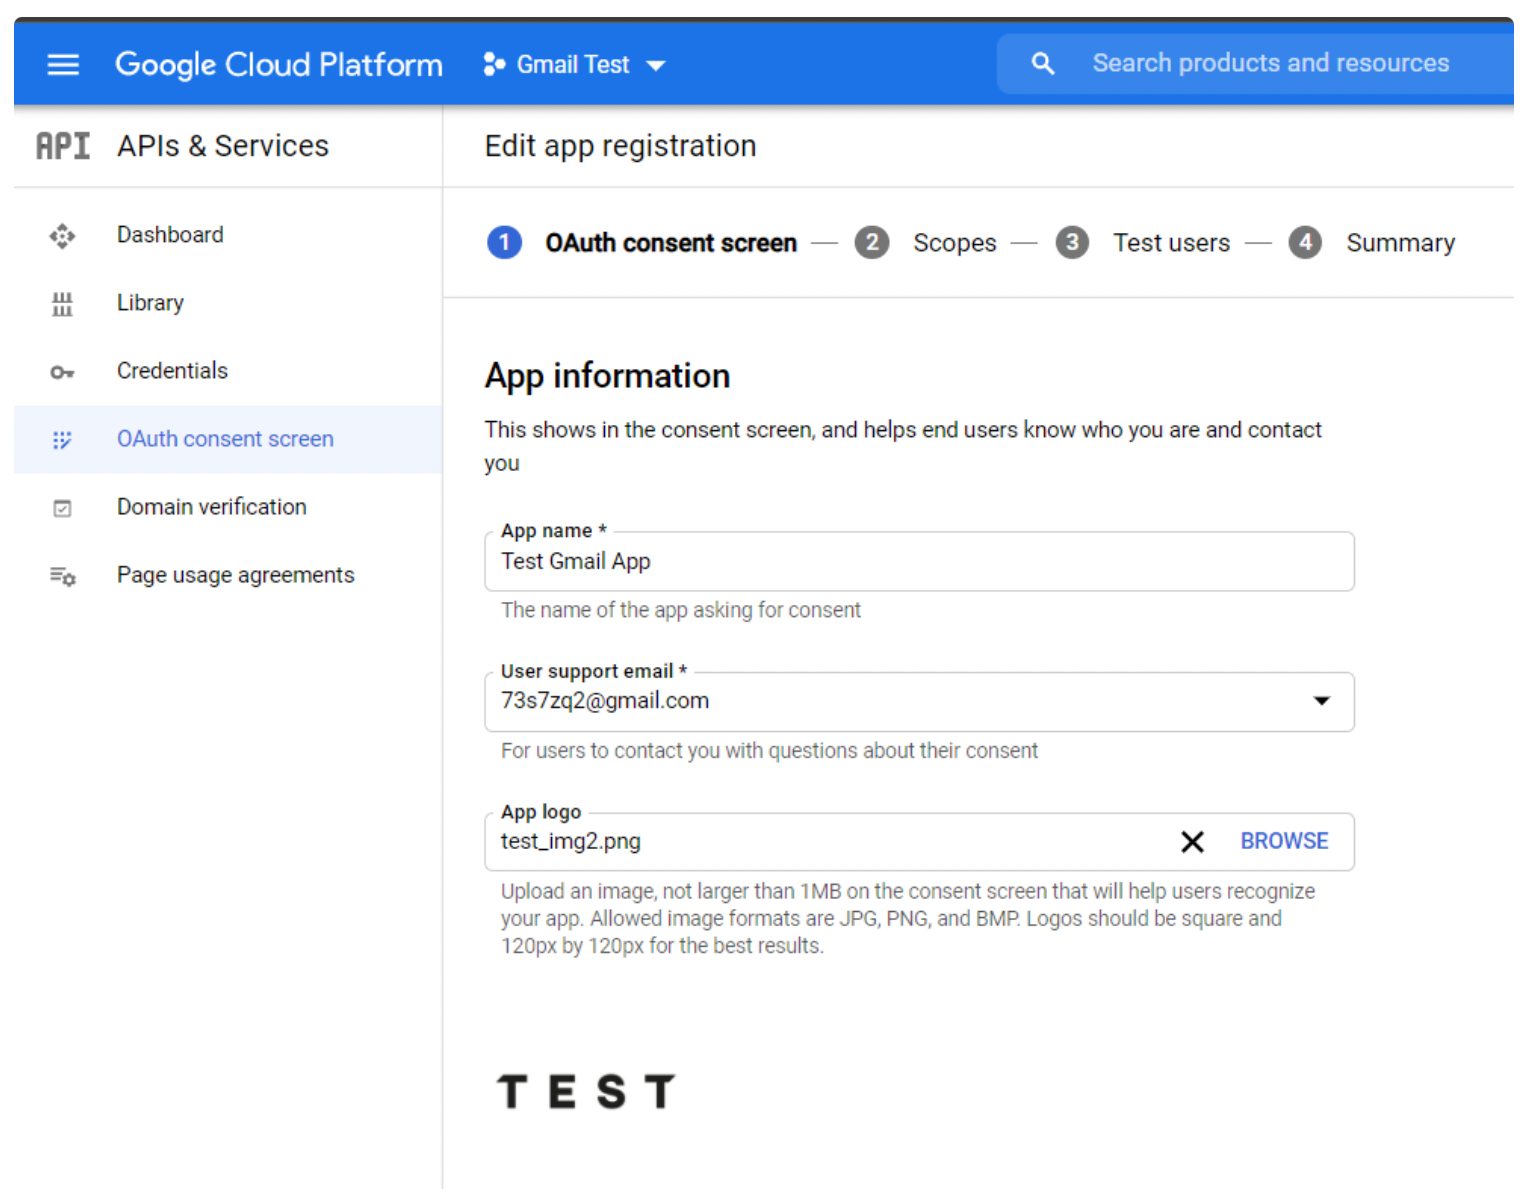Click the Domain verification checkbox icon
Screen dimensions: 1530x1202
(x=62, y=508)
